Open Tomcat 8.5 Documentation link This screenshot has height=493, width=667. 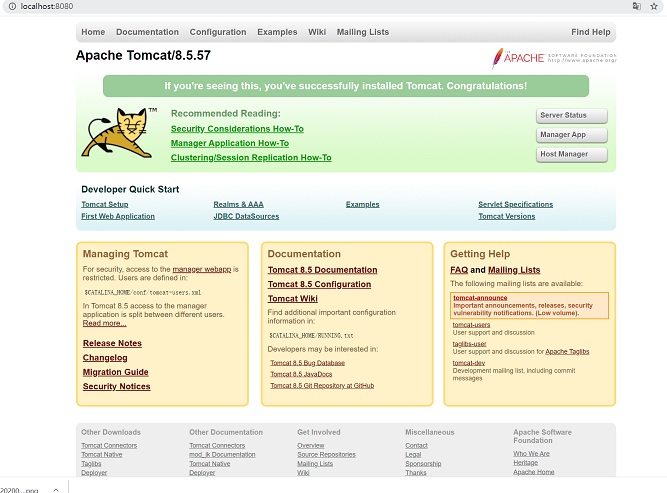pyautogui.click(x=322, y=270)
